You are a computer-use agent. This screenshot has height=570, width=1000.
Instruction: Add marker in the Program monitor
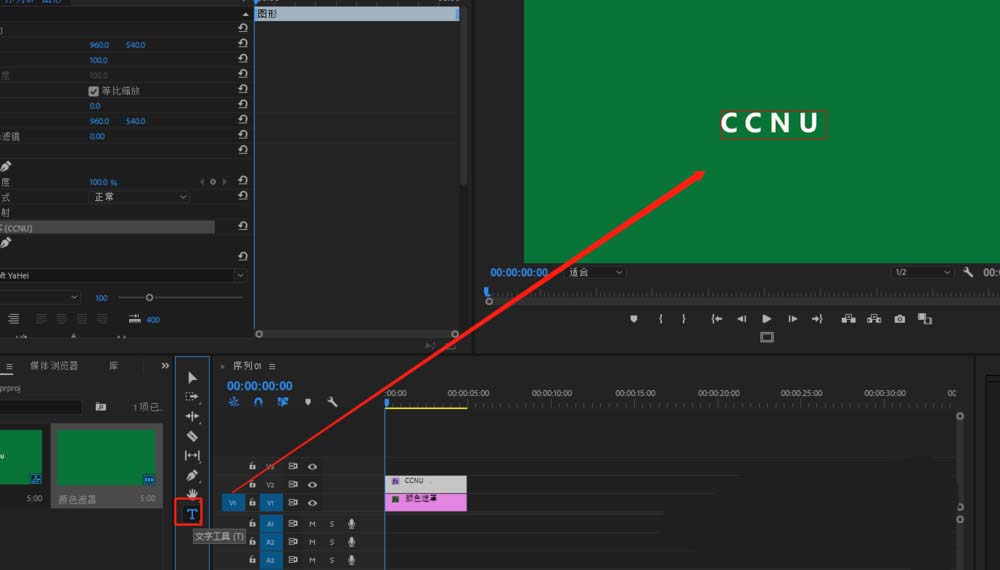coord(633,319)
